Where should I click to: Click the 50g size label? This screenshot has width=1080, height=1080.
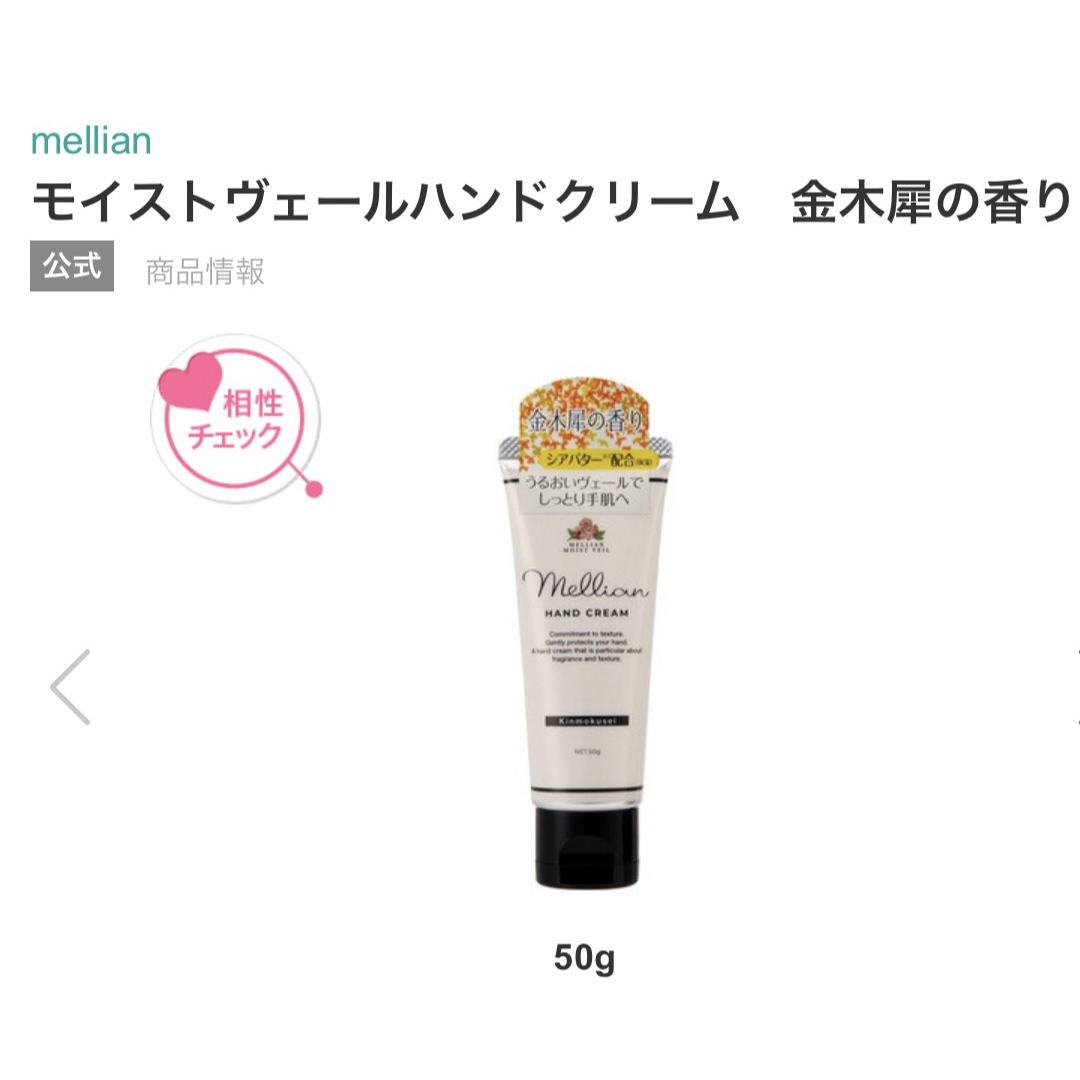pos(584,957)
